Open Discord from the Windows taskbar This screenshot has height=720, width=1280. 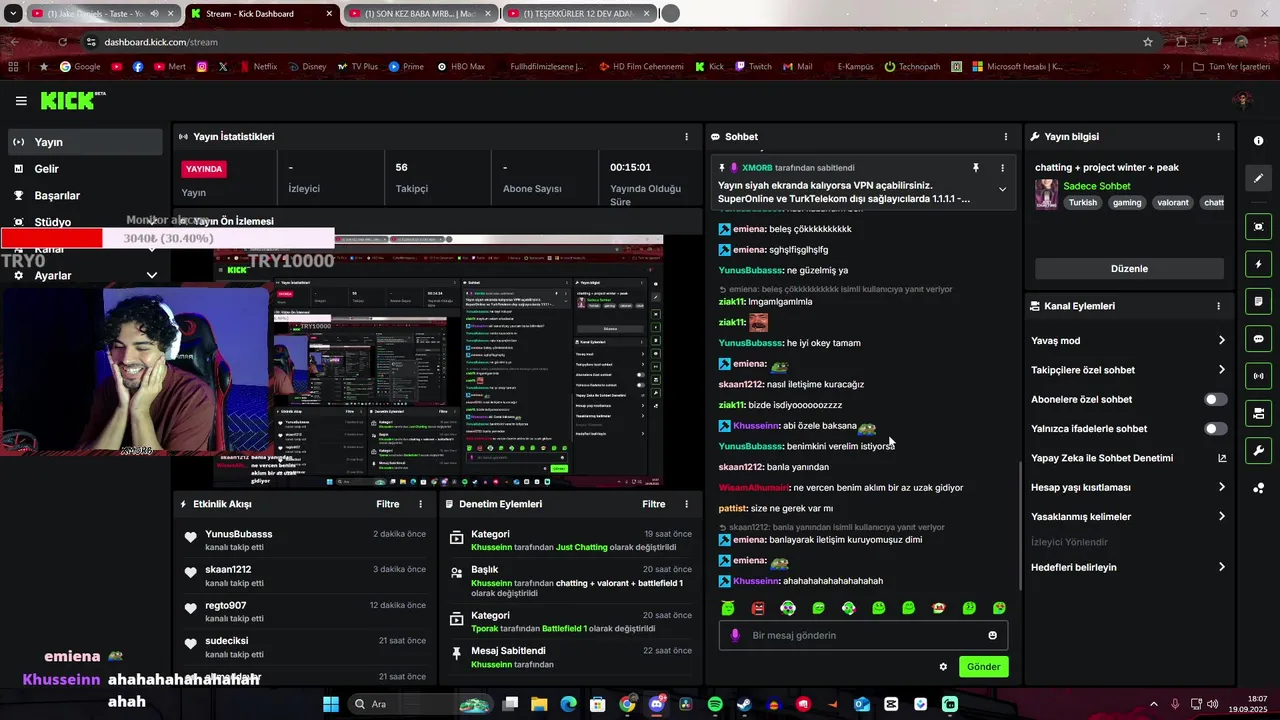coord(657,704)
